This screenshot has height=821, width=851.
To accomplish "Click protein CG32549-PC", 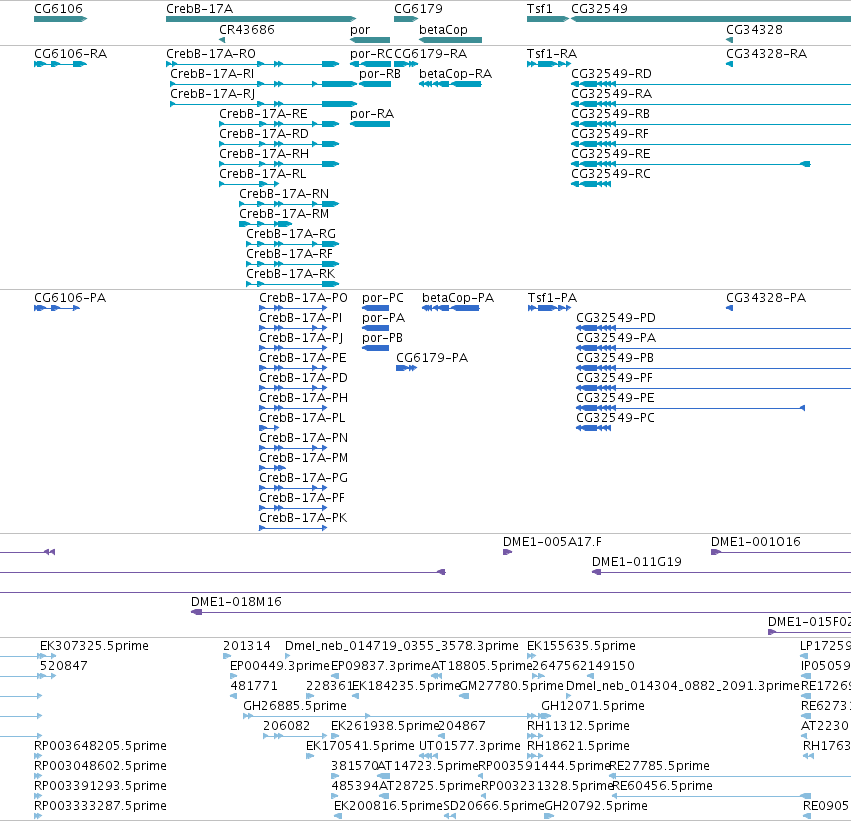I will tap(593, 428).
